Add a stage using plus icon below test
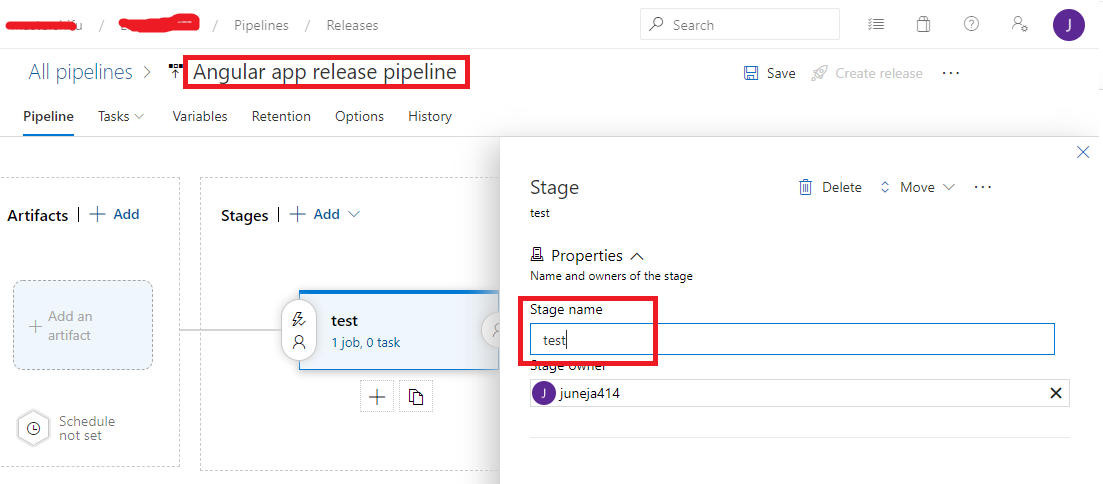Image resolution: width=1103 pixels, height=484 pixels. [377, 397]
